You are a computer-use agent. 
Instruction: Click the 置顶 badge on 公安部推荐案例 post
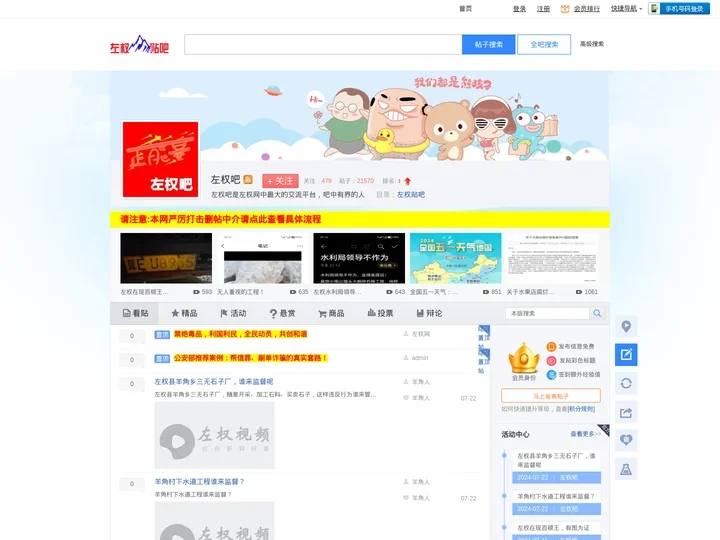point(162,359)
